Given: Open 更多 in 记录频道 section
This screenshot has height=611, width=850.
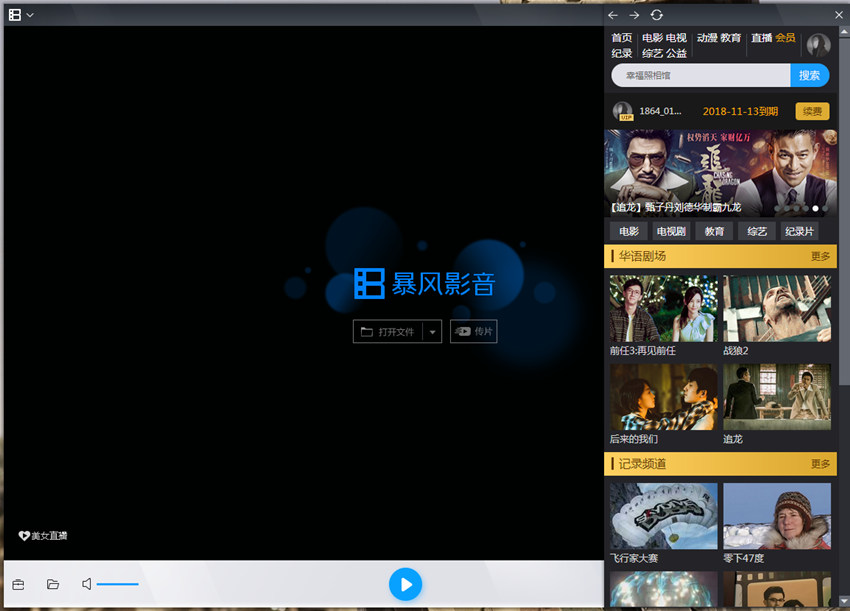Looking at the screenshot, I should click(x=820, y=464).
